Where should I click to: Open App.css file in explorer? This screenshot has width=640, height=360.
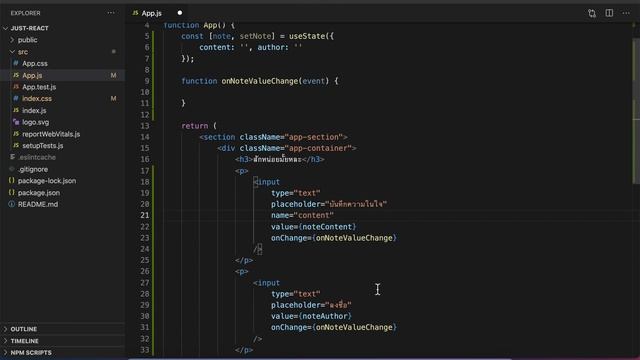[x=35, y=63]
